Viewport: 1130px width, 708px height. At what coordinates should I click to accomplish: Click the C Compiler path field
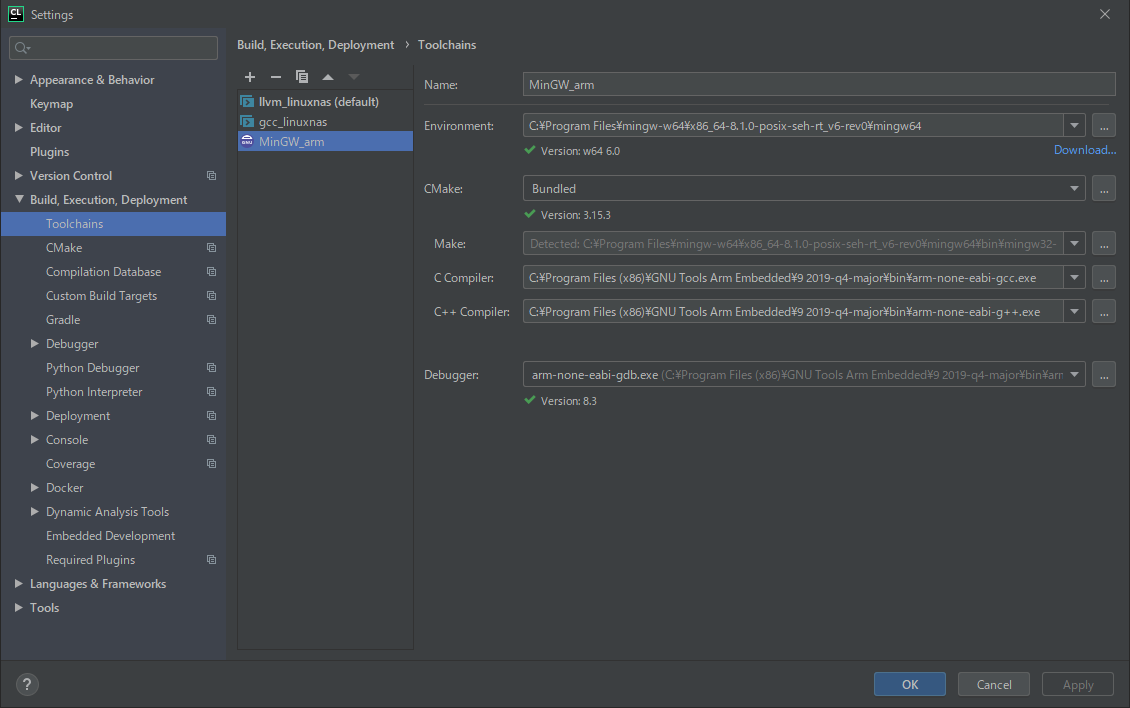click(x=793, y=278)
